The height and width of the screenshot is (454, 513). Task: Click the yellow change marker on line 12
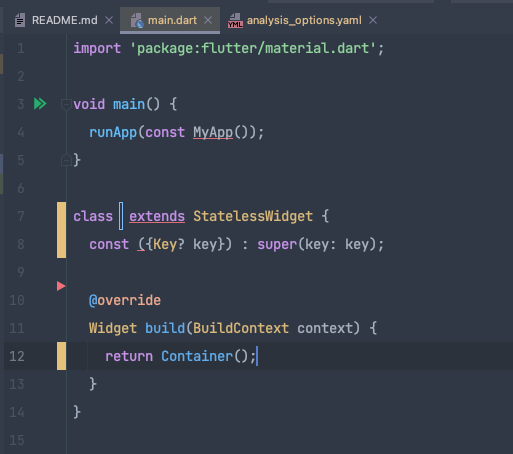[61, 356]
